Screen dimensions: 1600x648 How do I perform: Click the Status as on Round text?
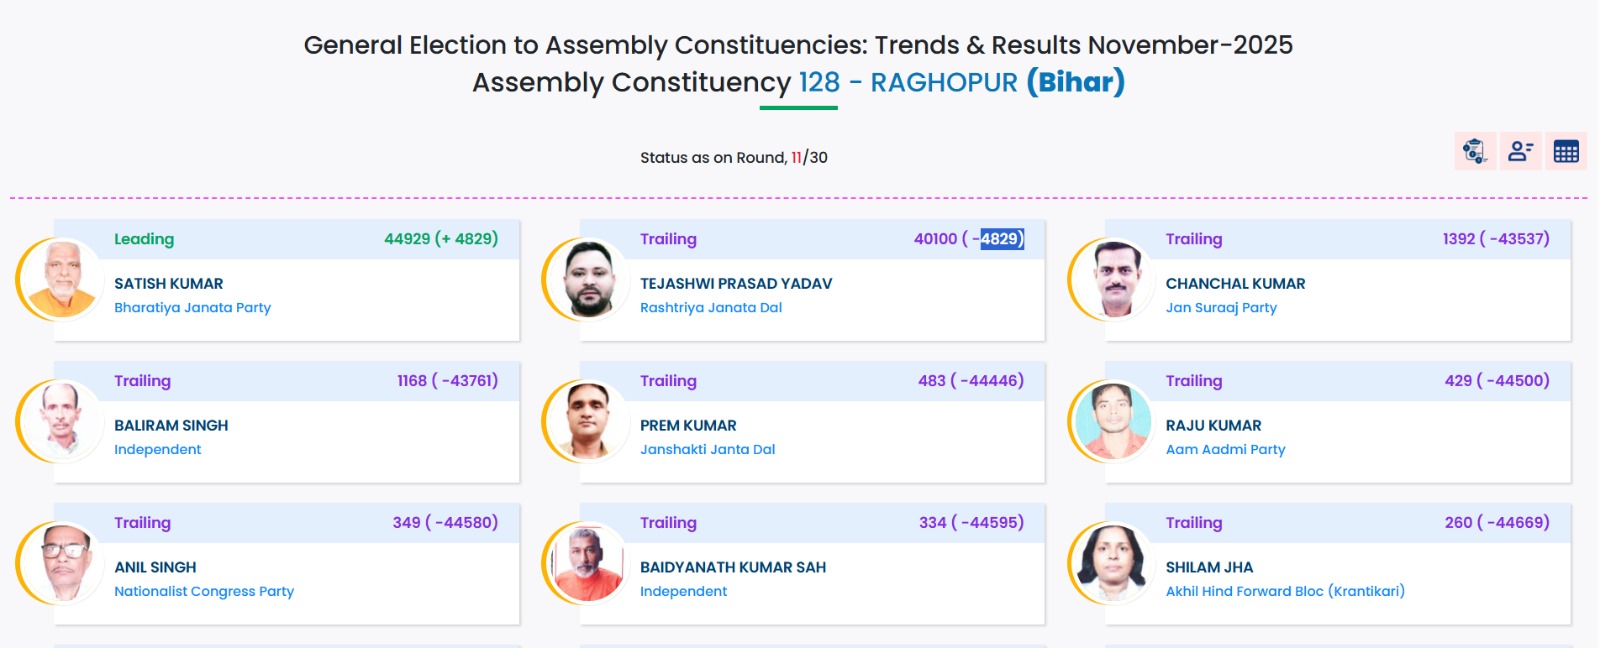pyautogui.click(x=713, y=158)
